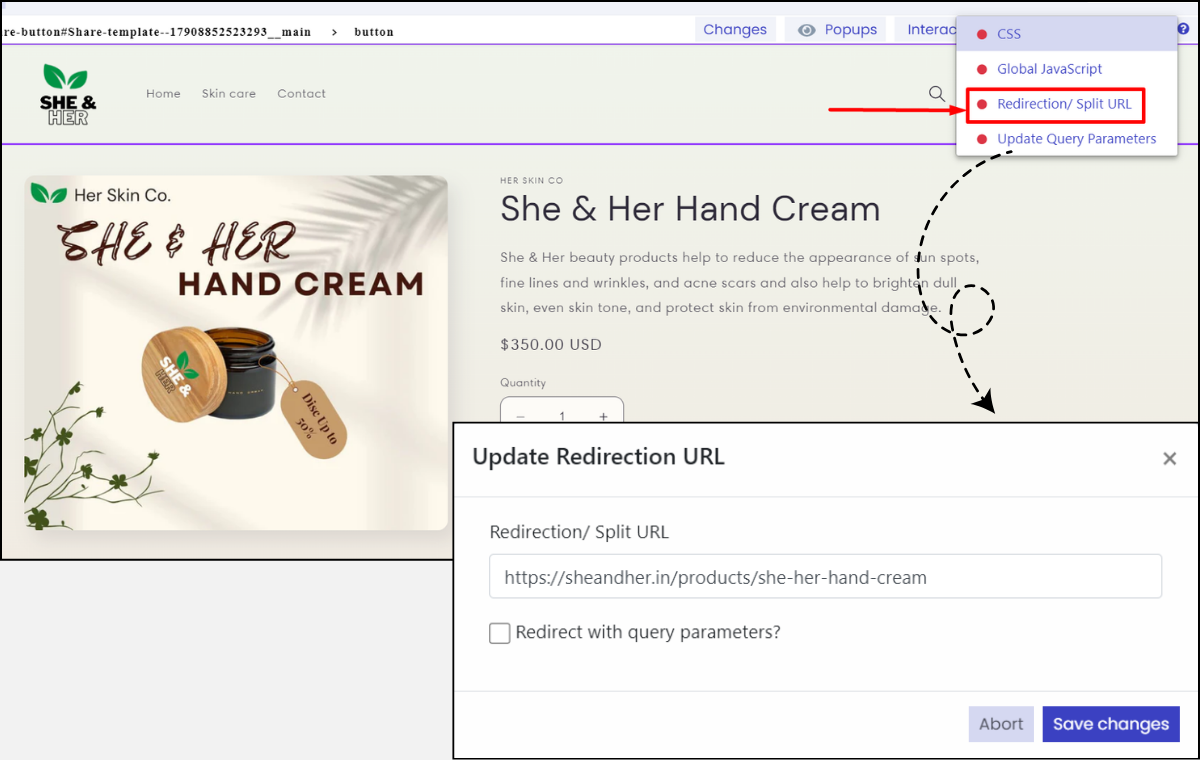
Task: Open the Popups eye toggle
Action: [x=837, y=30]
